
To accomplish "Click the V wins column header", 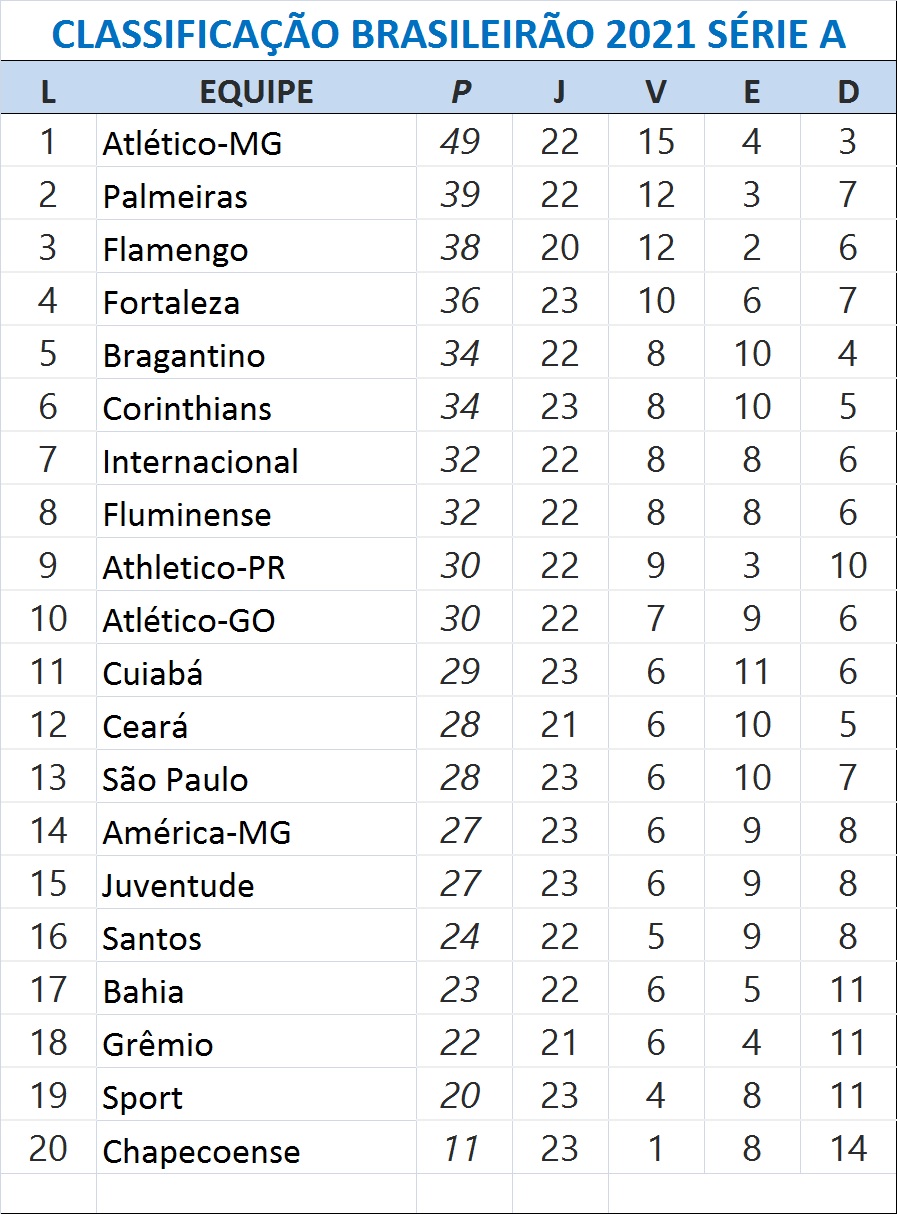I will click(656, 92).
